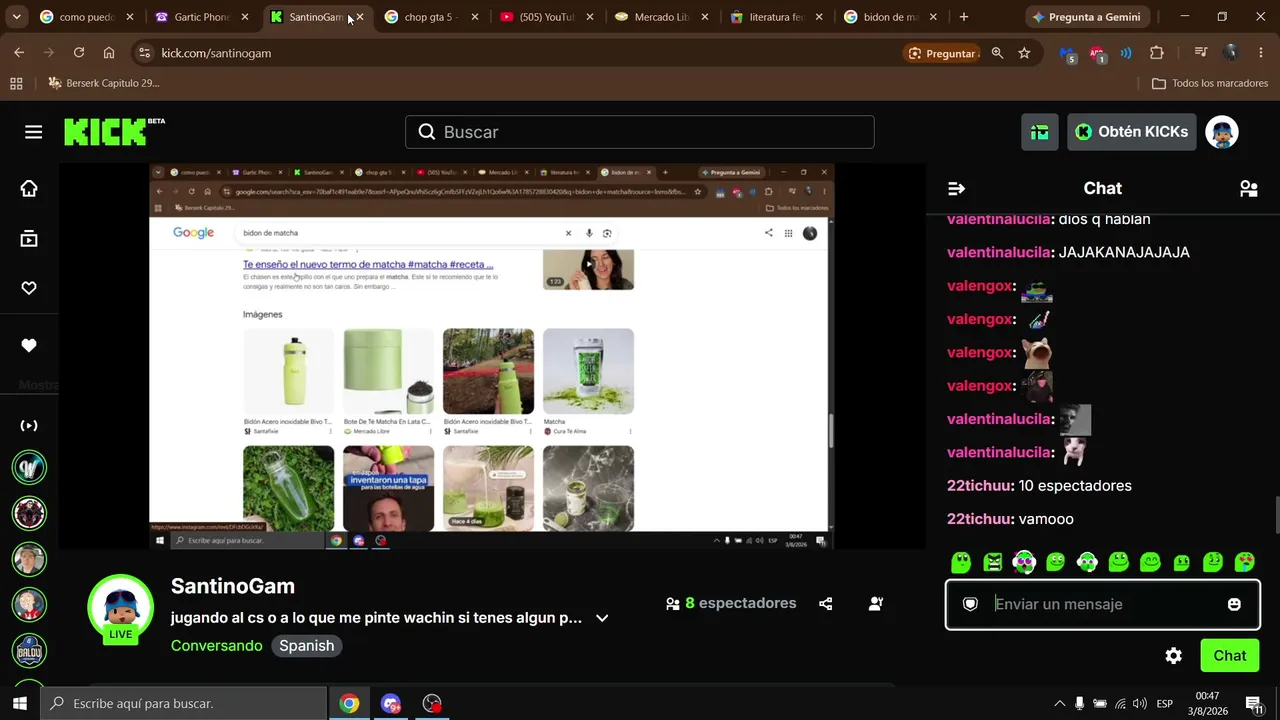1280x720 pixels.
Task: Switch to the literatura tab
Action: (776, 17)
